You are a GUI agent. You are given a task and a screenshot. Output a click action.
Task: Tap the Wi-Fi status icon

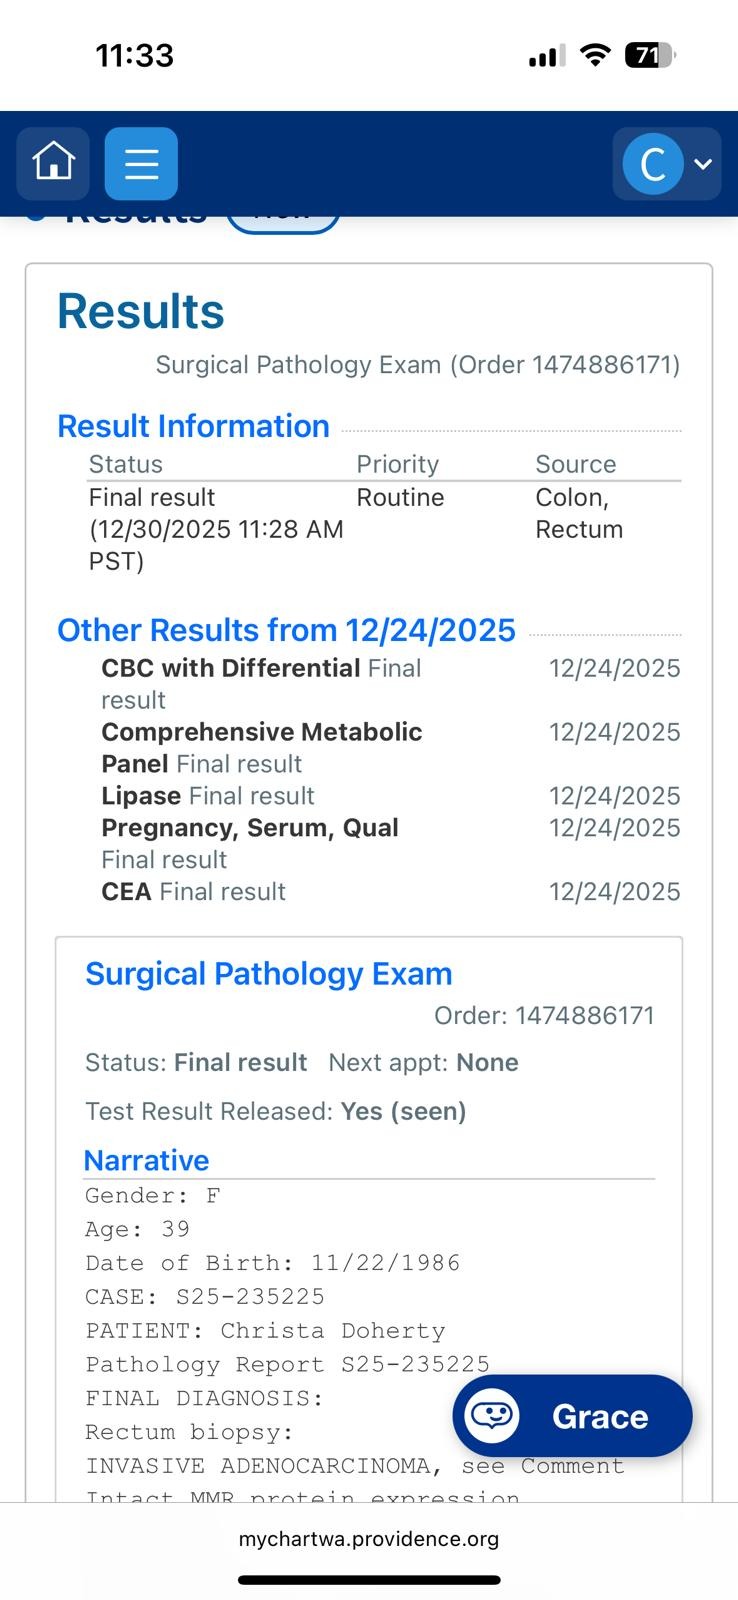[x=595, y=55]
